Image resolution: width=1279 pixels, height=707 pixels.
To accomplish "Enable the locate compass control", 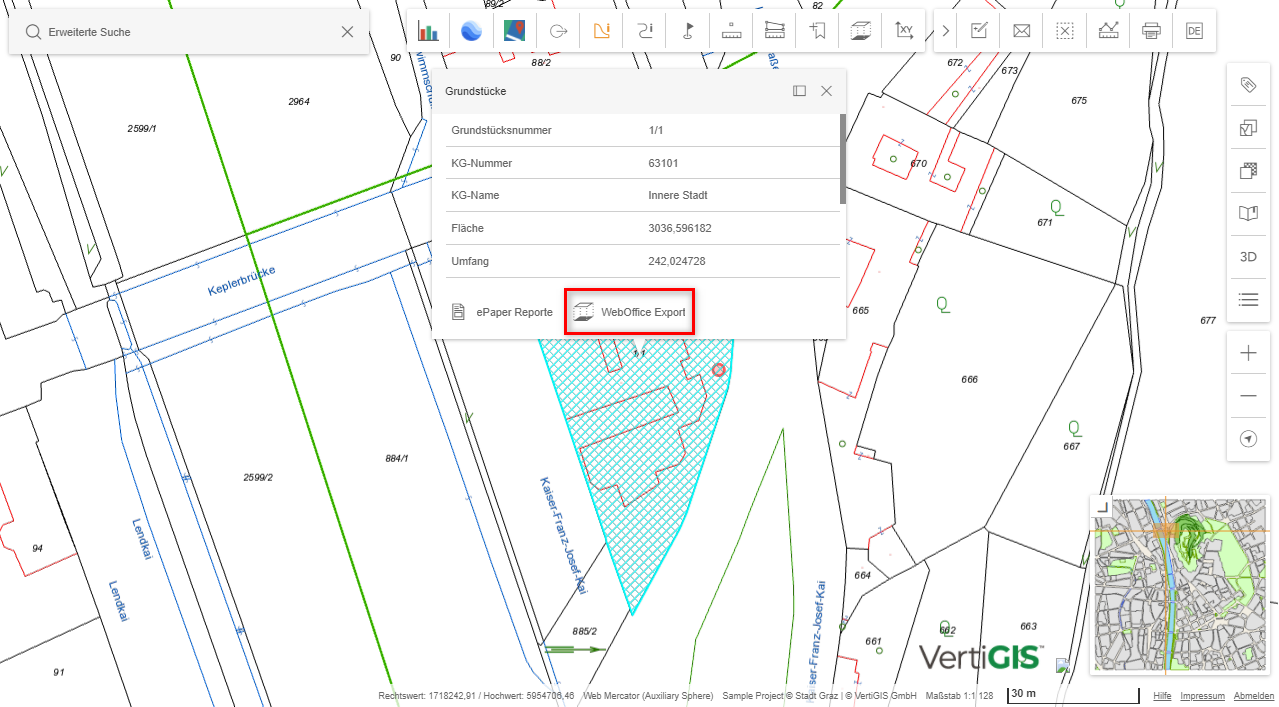I will click(1247, 438).
